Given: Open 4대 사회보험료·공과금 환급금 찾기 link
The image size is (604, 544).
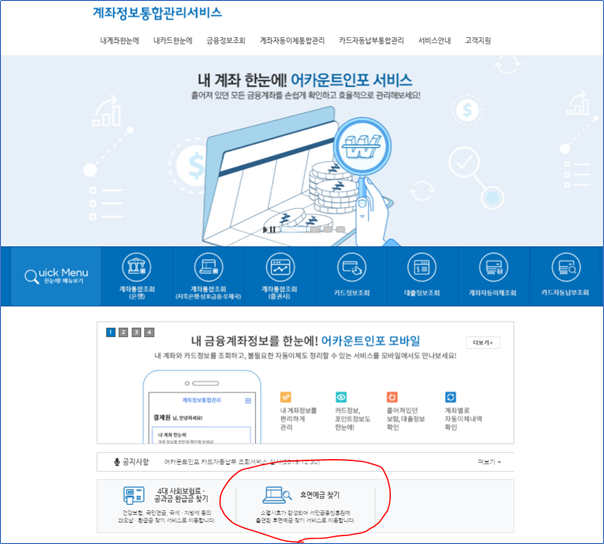Looking at the screenshot, I should tap(181, 495).
